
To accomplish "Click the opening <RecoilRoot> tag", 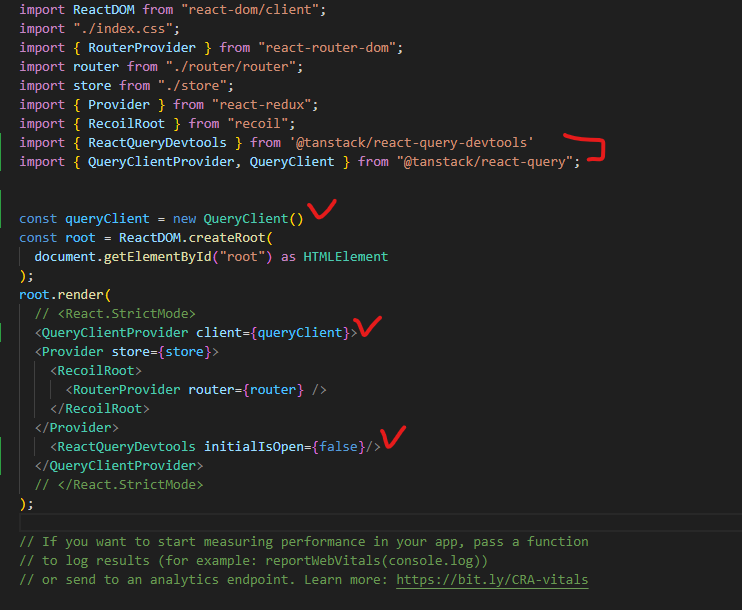I will click(x=96, y=371).
